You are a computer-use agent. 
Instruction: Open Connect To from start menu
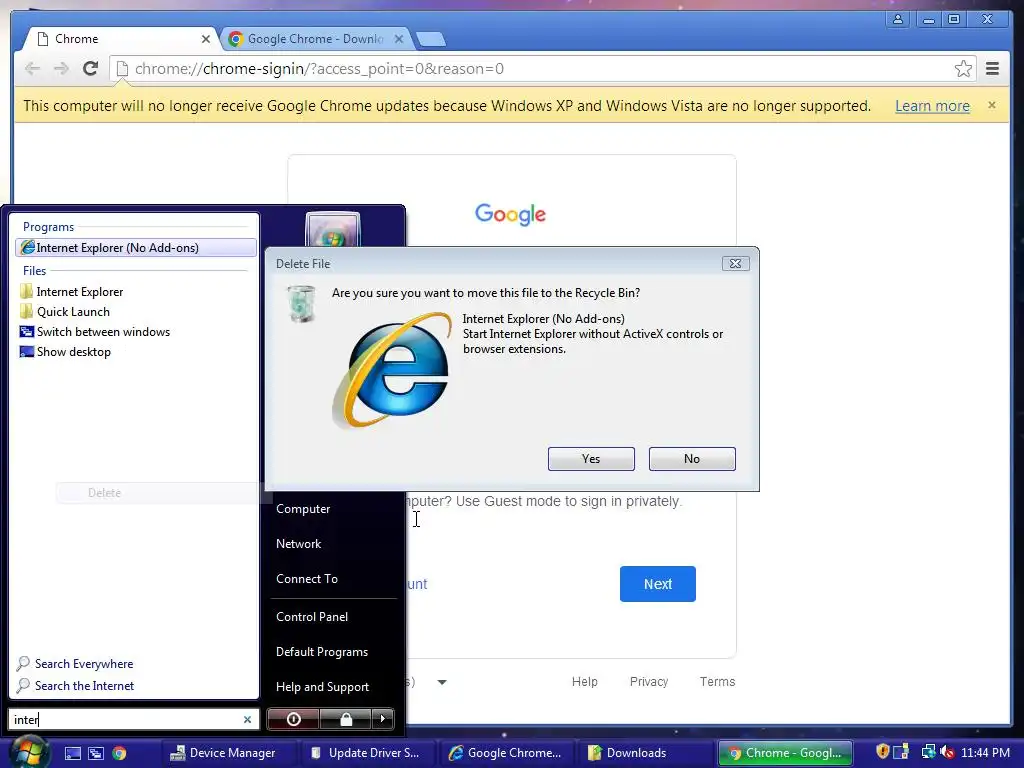(307, 579)
